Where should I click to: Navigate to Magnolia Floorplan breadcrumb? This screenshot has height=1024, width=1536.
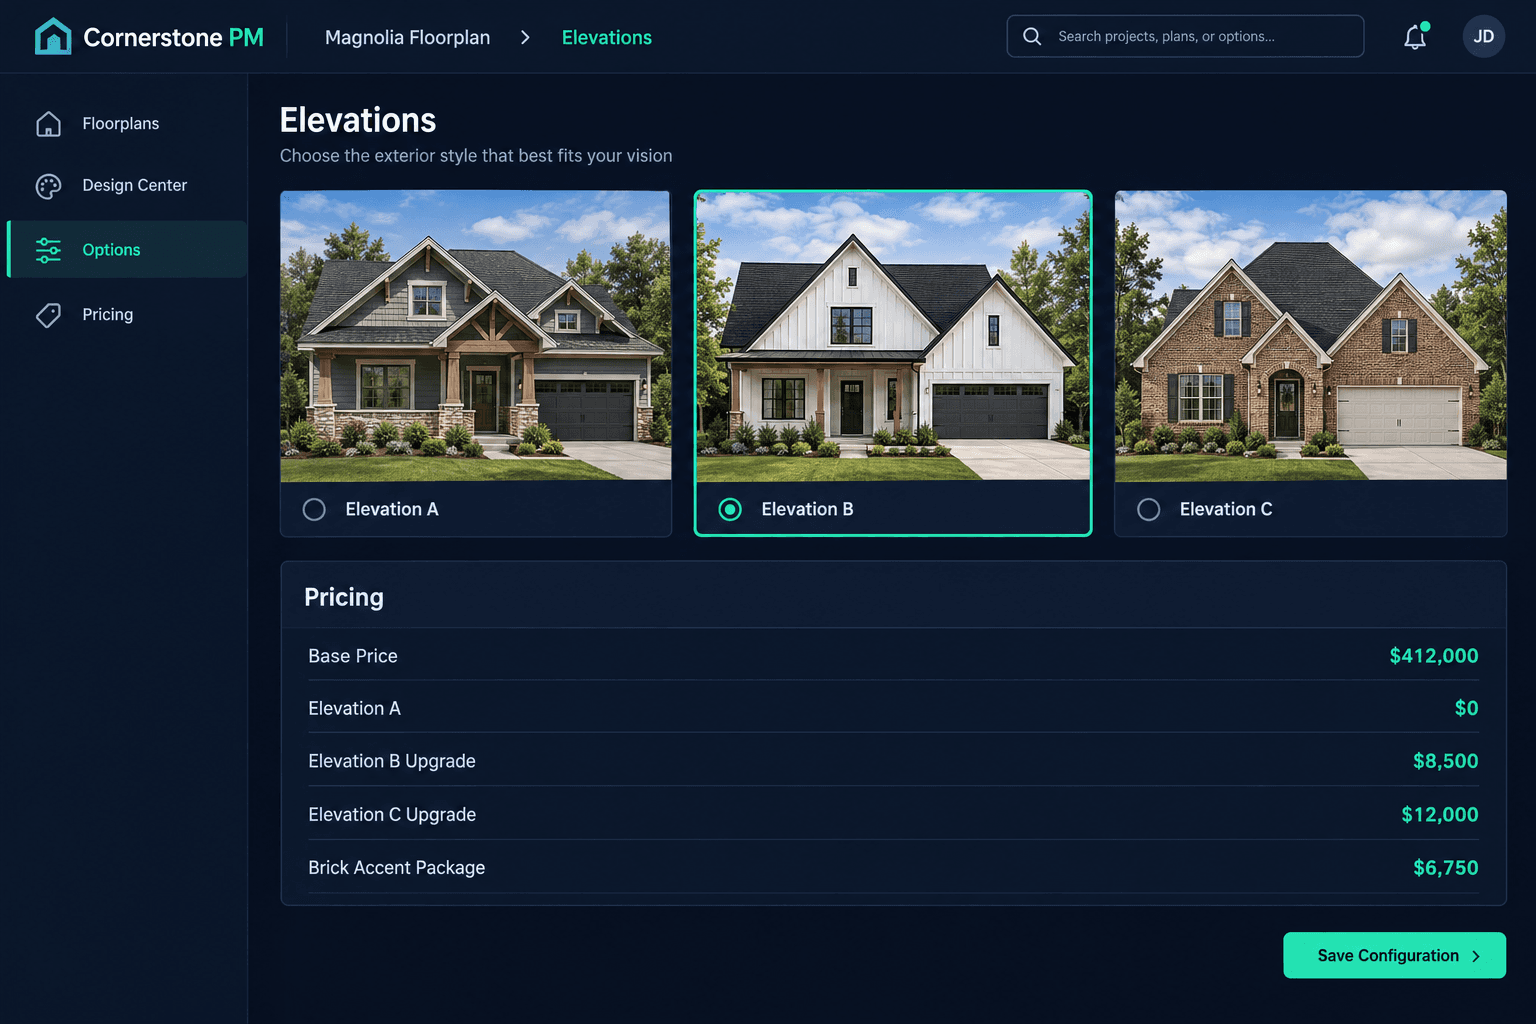407,38
